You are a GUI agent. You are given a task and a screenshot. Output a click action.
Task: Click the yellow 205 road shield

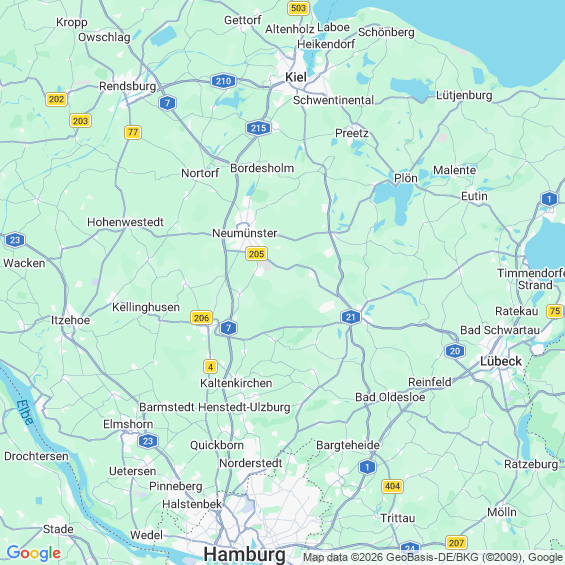point(256,254)
